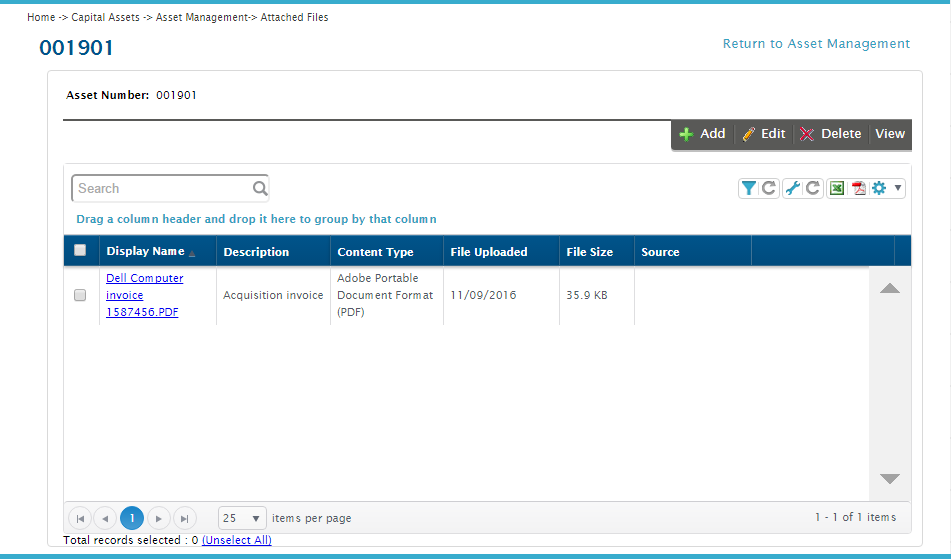Expand the gear options dropdown arrow
The image size is (951, 559).
898,188
